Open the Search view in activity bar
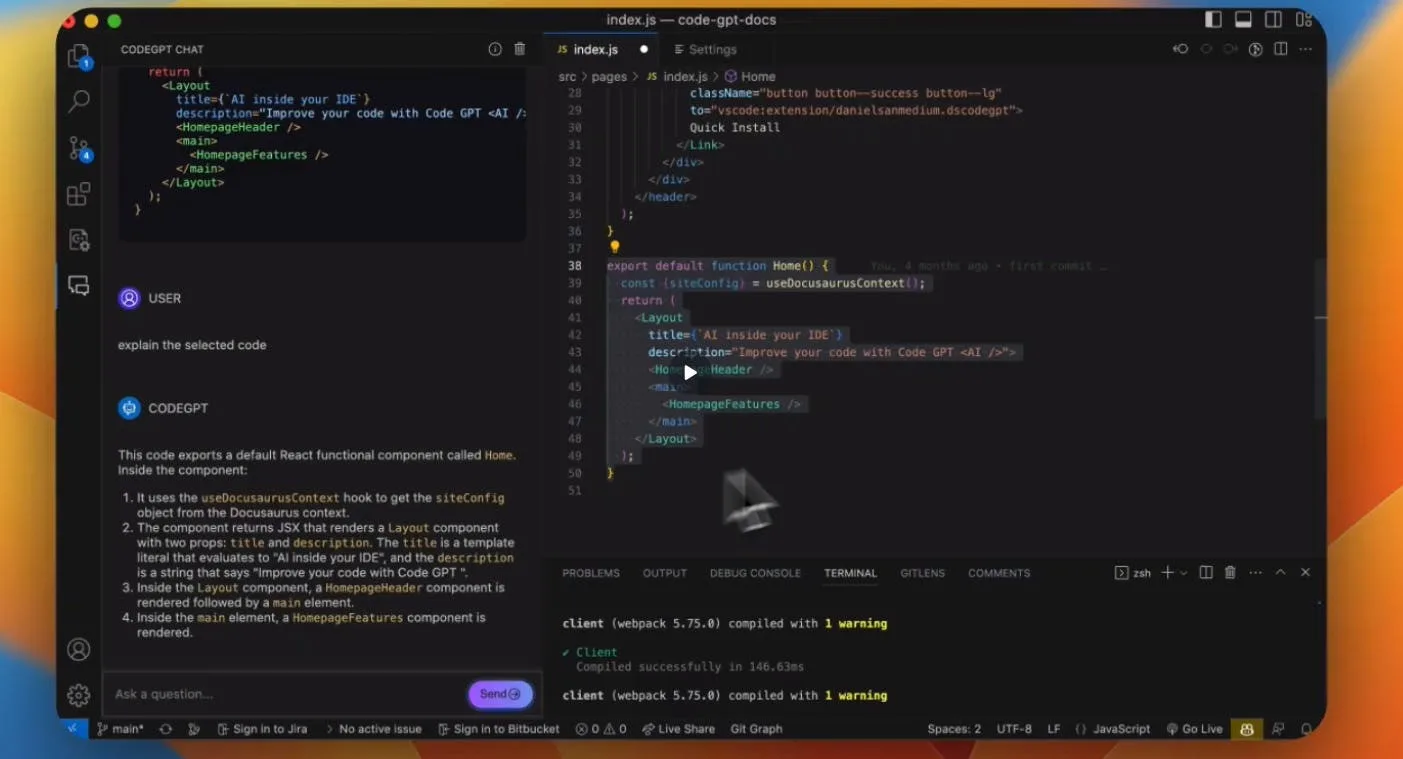Image resolution: width=1403 pixels, height=759 pixels. click(x=78, y=101)
